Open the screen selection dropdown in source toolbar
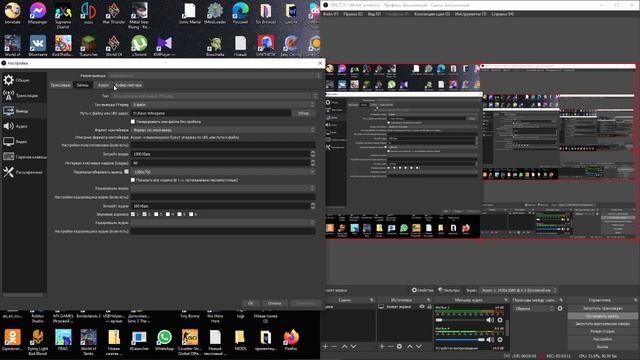Viewport: 640px width, 360px height. [518, 290]
